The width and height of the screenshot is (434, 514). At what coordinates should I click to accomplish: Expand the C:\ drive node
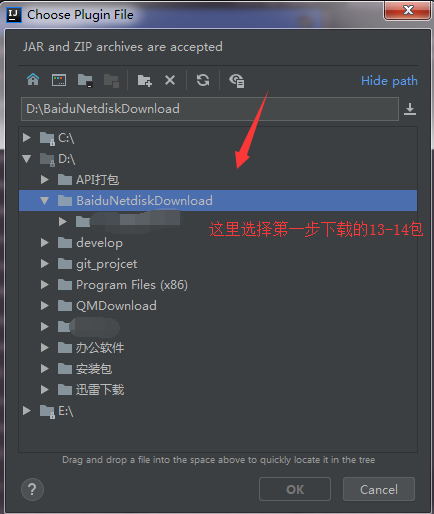coord(27,138)
